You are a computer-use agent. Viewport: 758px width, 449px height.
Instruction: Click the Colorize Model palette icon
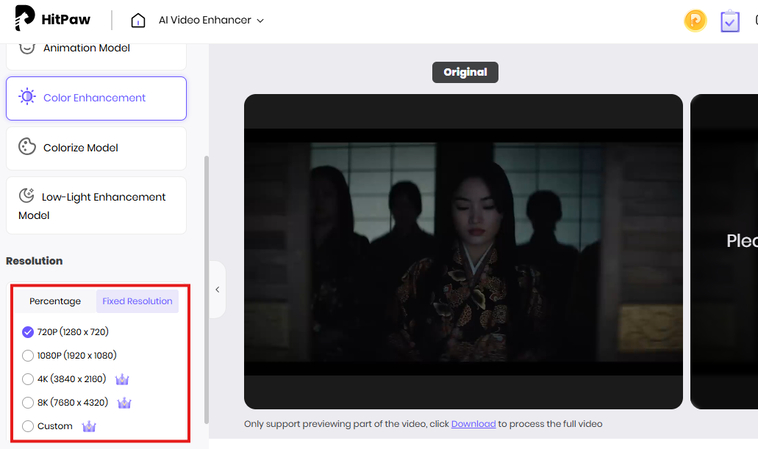27,146
